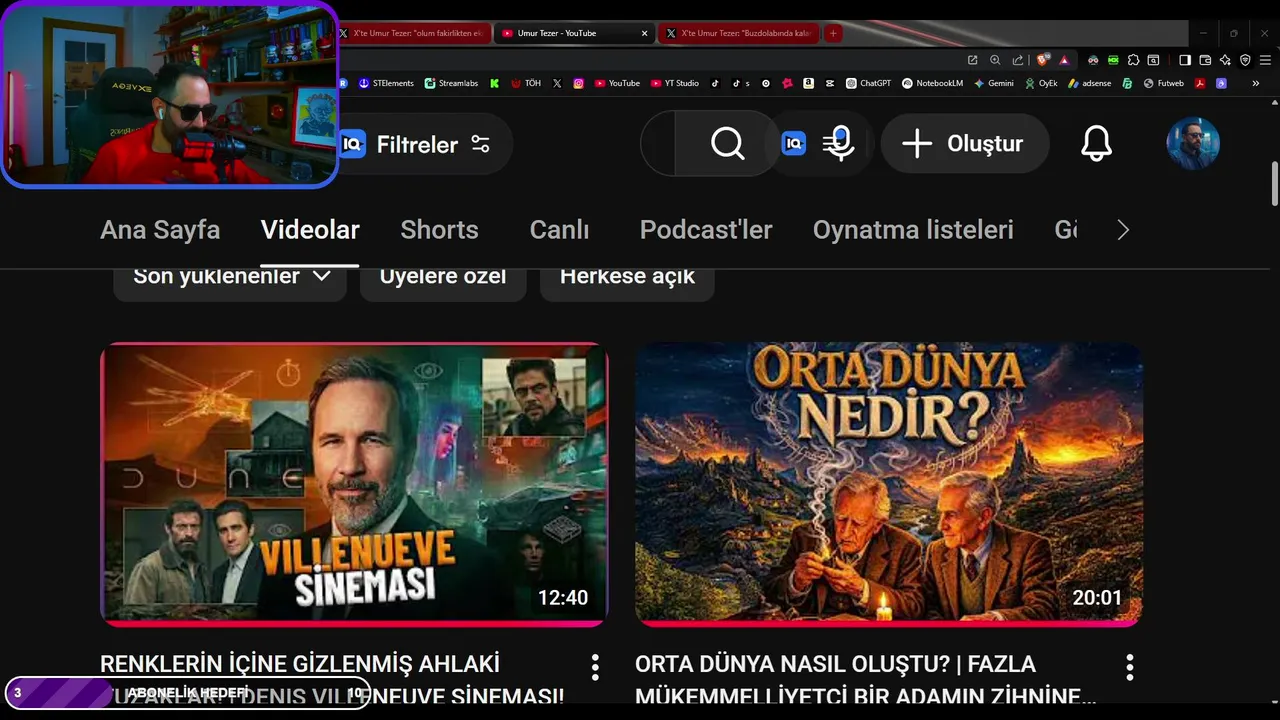Click the page vertical scrollbar thumb
The height and width of the screenshot is (720, 1280).
click(1275, 183)
